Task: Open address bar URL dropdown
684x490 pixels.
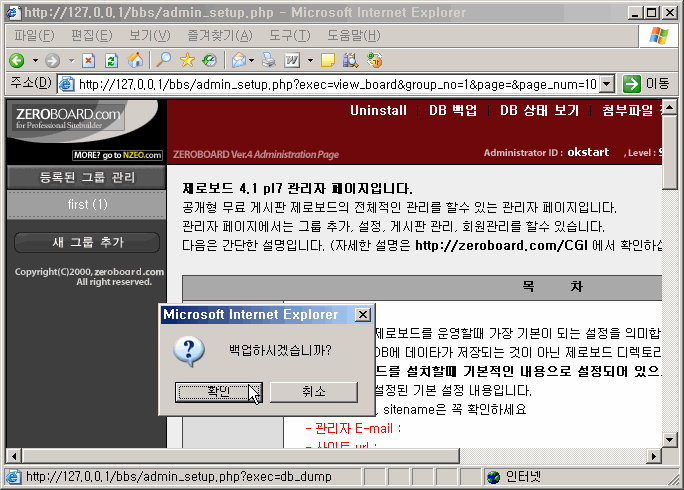Action: click(x=607, y=84)
